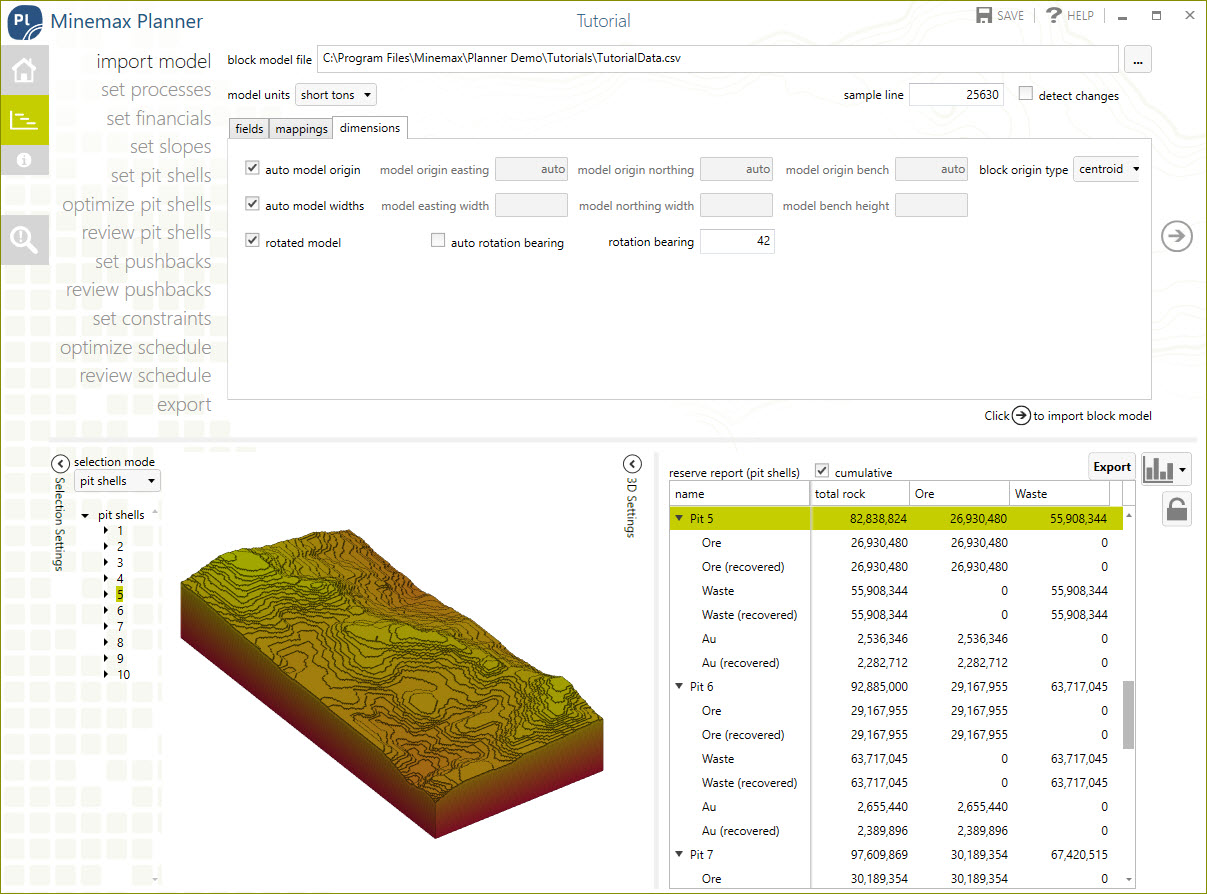
Task: Collapse Pit 7 row in report
Action: 681,855
